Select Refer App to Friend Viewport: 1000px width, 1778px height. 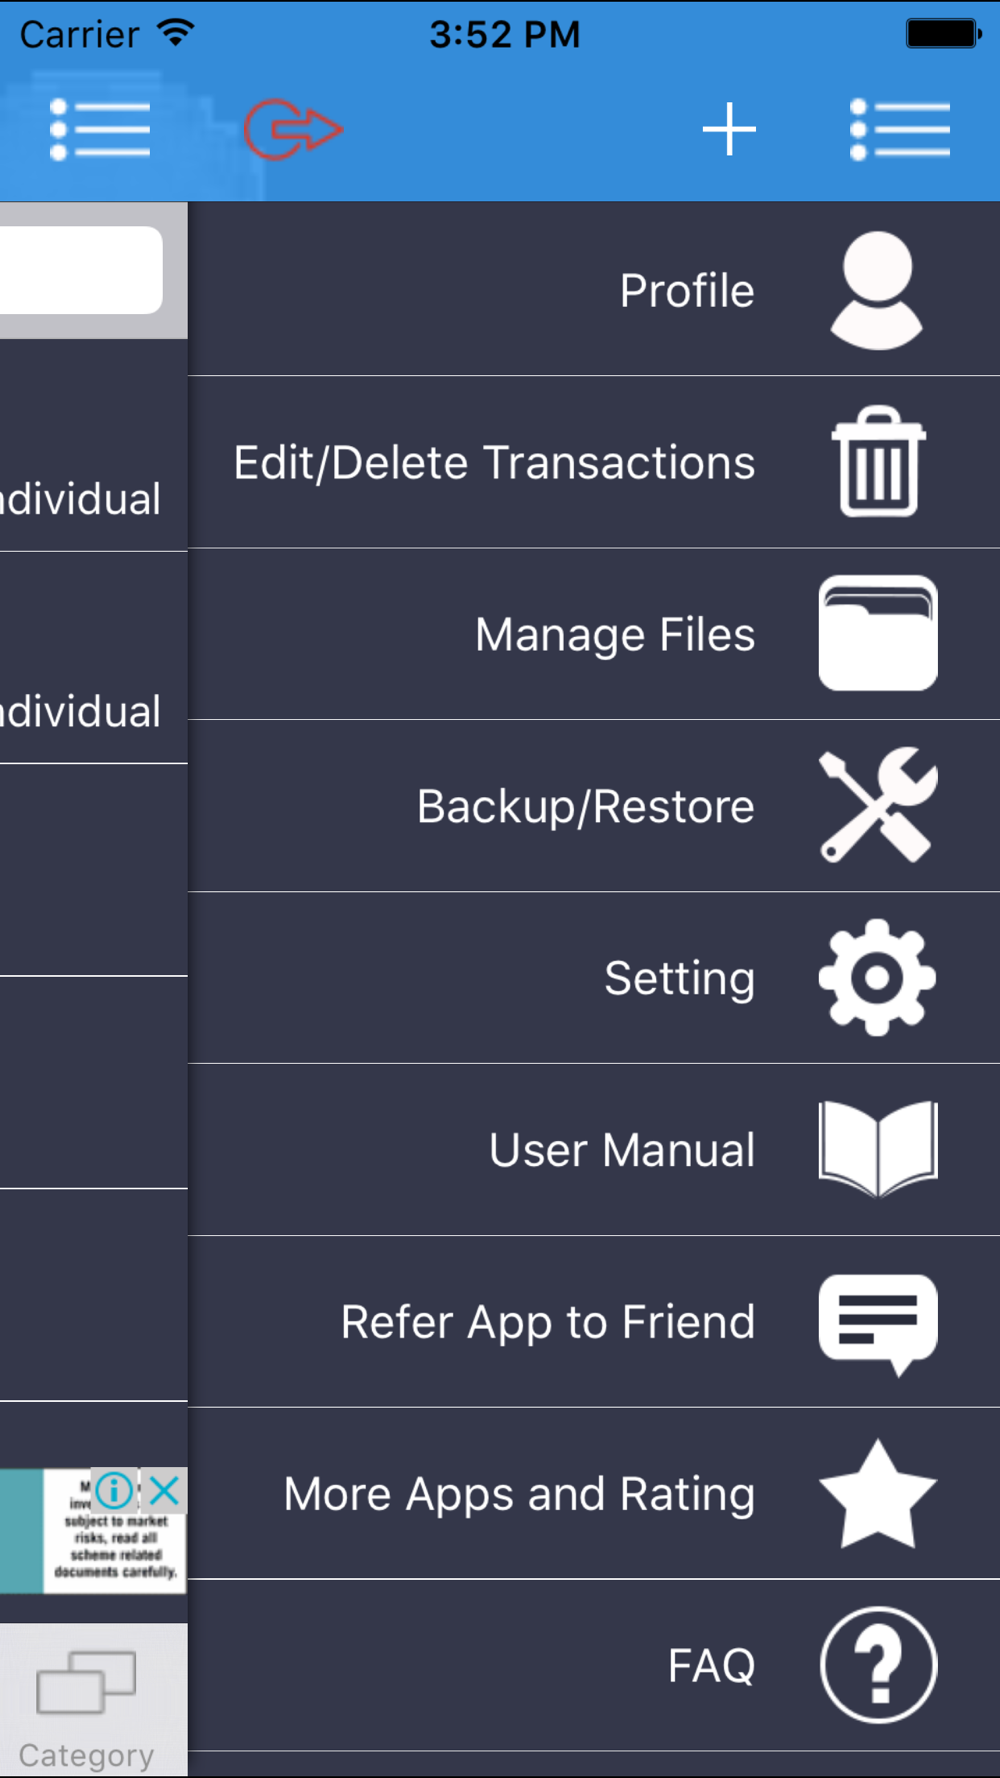tap(594, 1322)
